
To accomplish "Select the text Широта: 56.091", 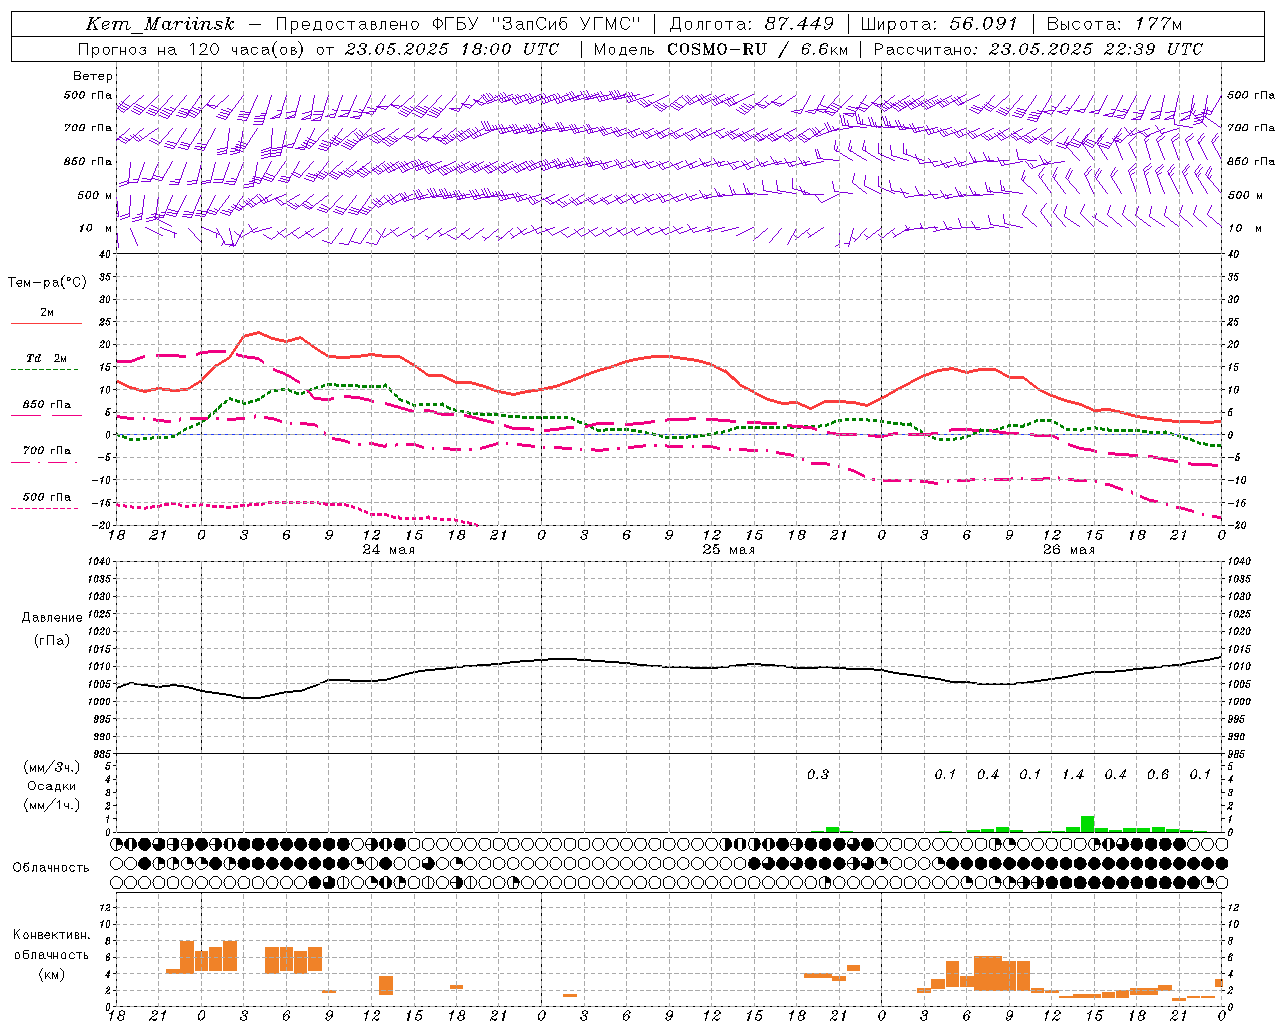I will click(939, 23).
